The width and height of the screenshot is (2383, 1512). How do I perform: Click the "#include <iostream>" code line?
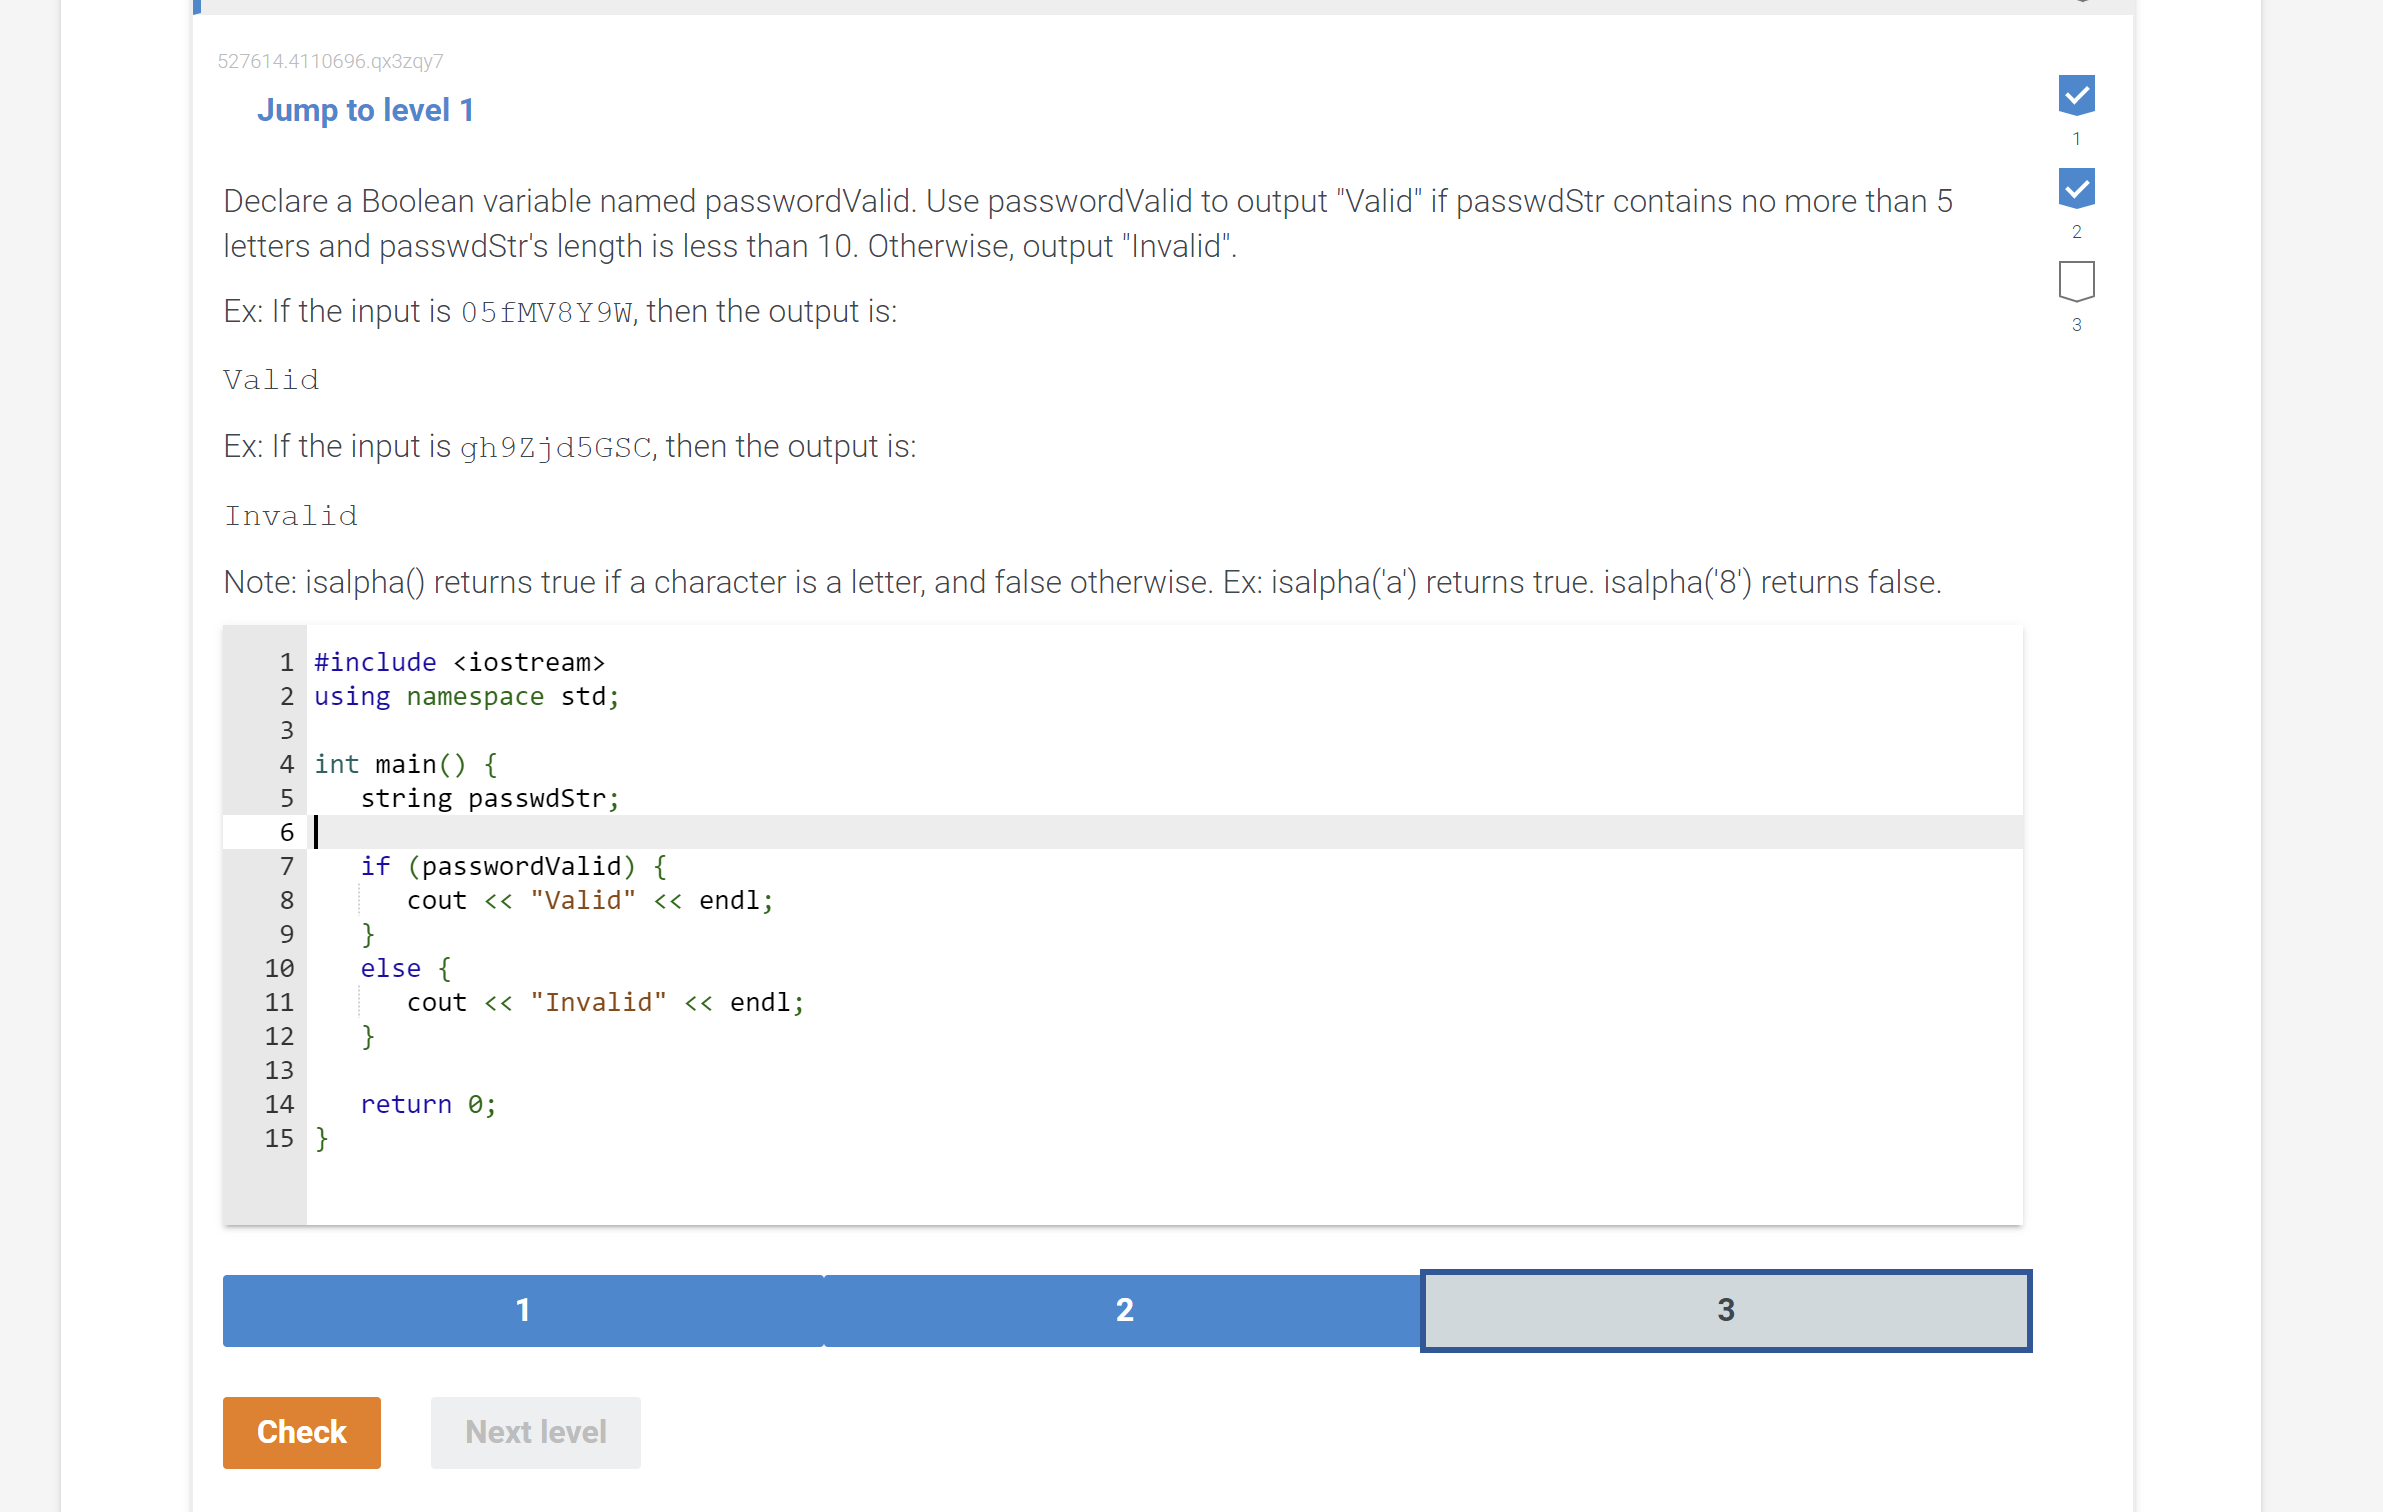459,662
